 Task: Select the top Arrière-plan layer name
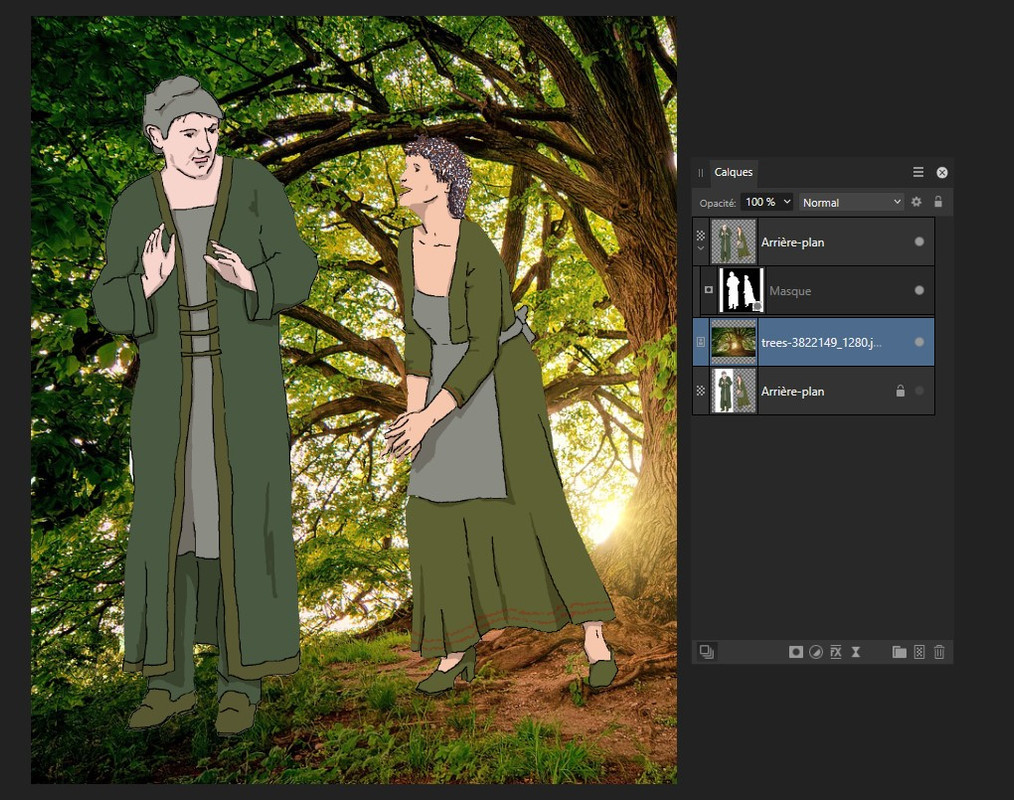792,243
